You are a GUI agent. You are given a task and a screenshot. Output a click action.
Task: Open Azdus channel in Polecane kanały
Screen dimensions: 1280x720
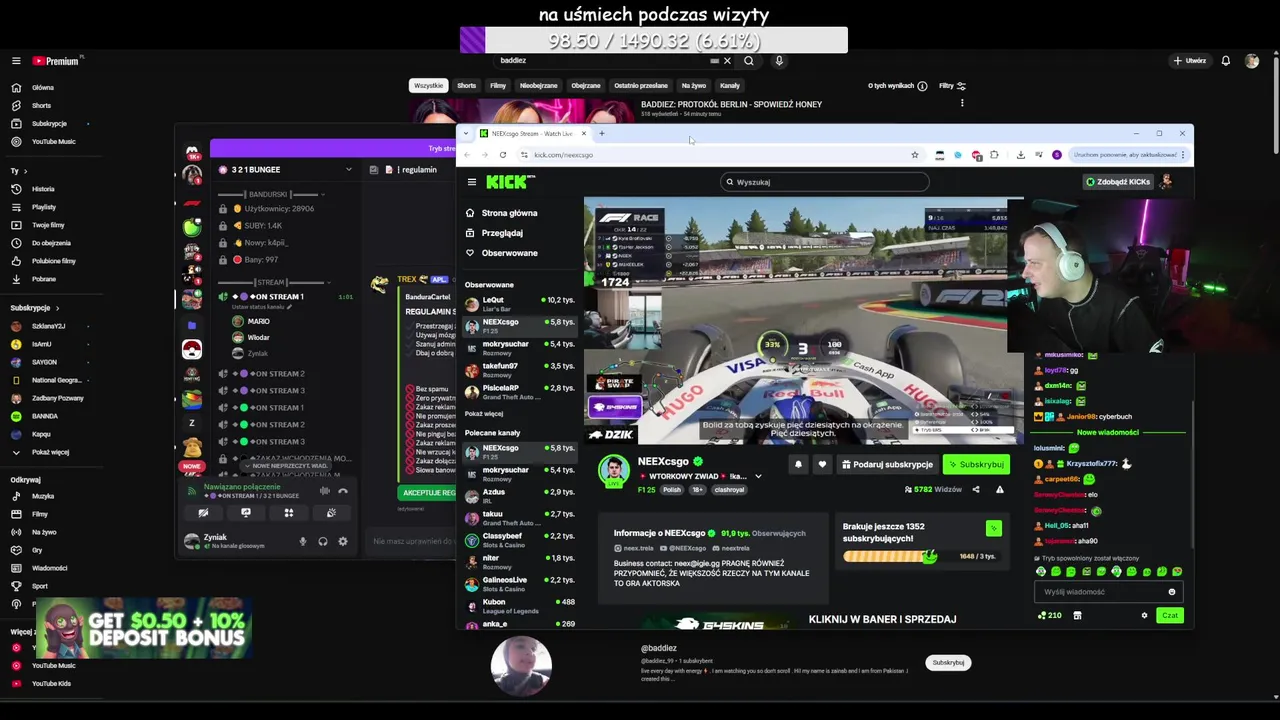518,496
